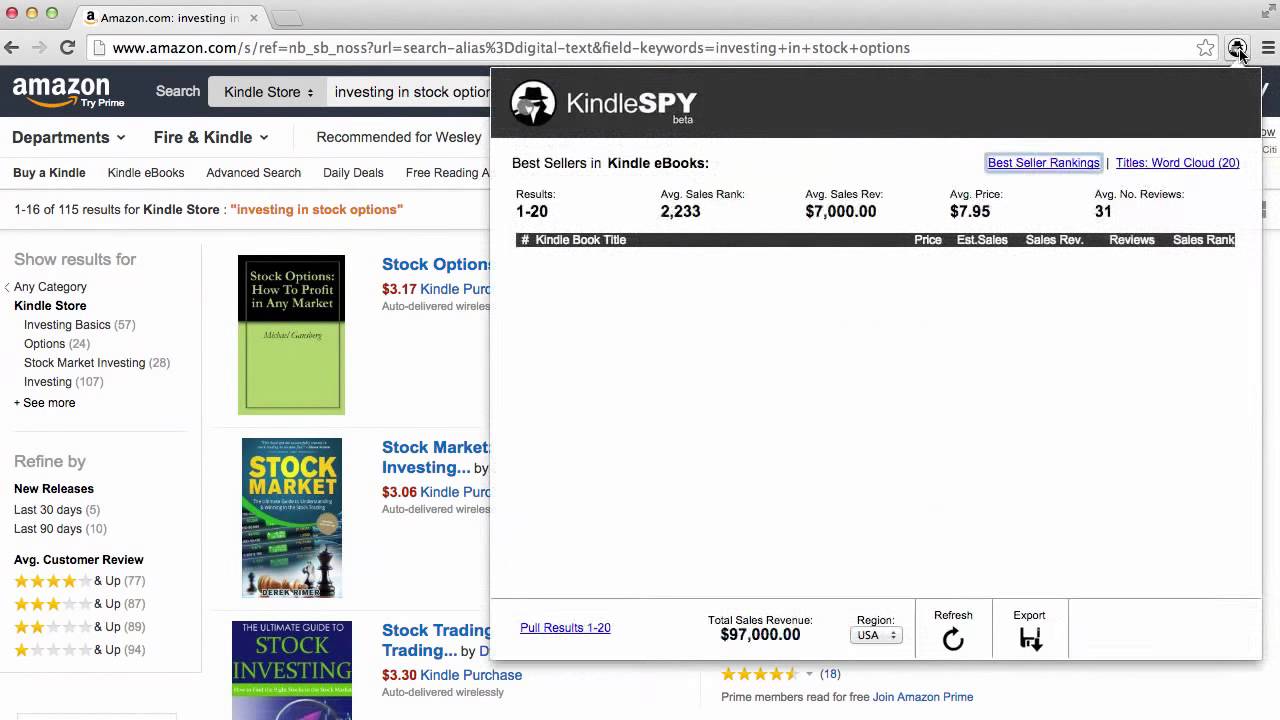1280x720 pixels.
Task: Go back with the browser back arrow
Action: (12, 47)
